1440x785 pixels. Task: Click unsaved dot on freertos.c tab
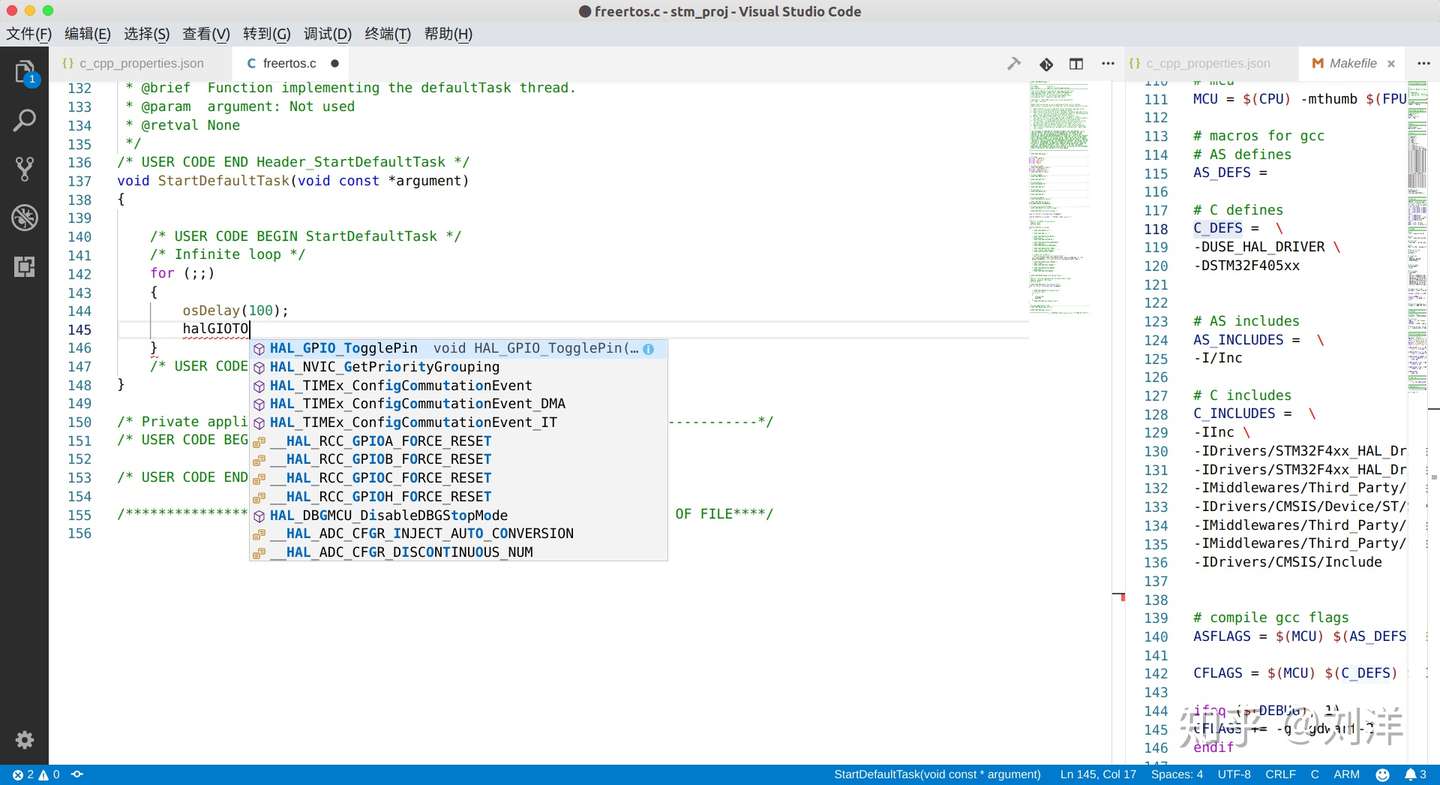(335, 63)
